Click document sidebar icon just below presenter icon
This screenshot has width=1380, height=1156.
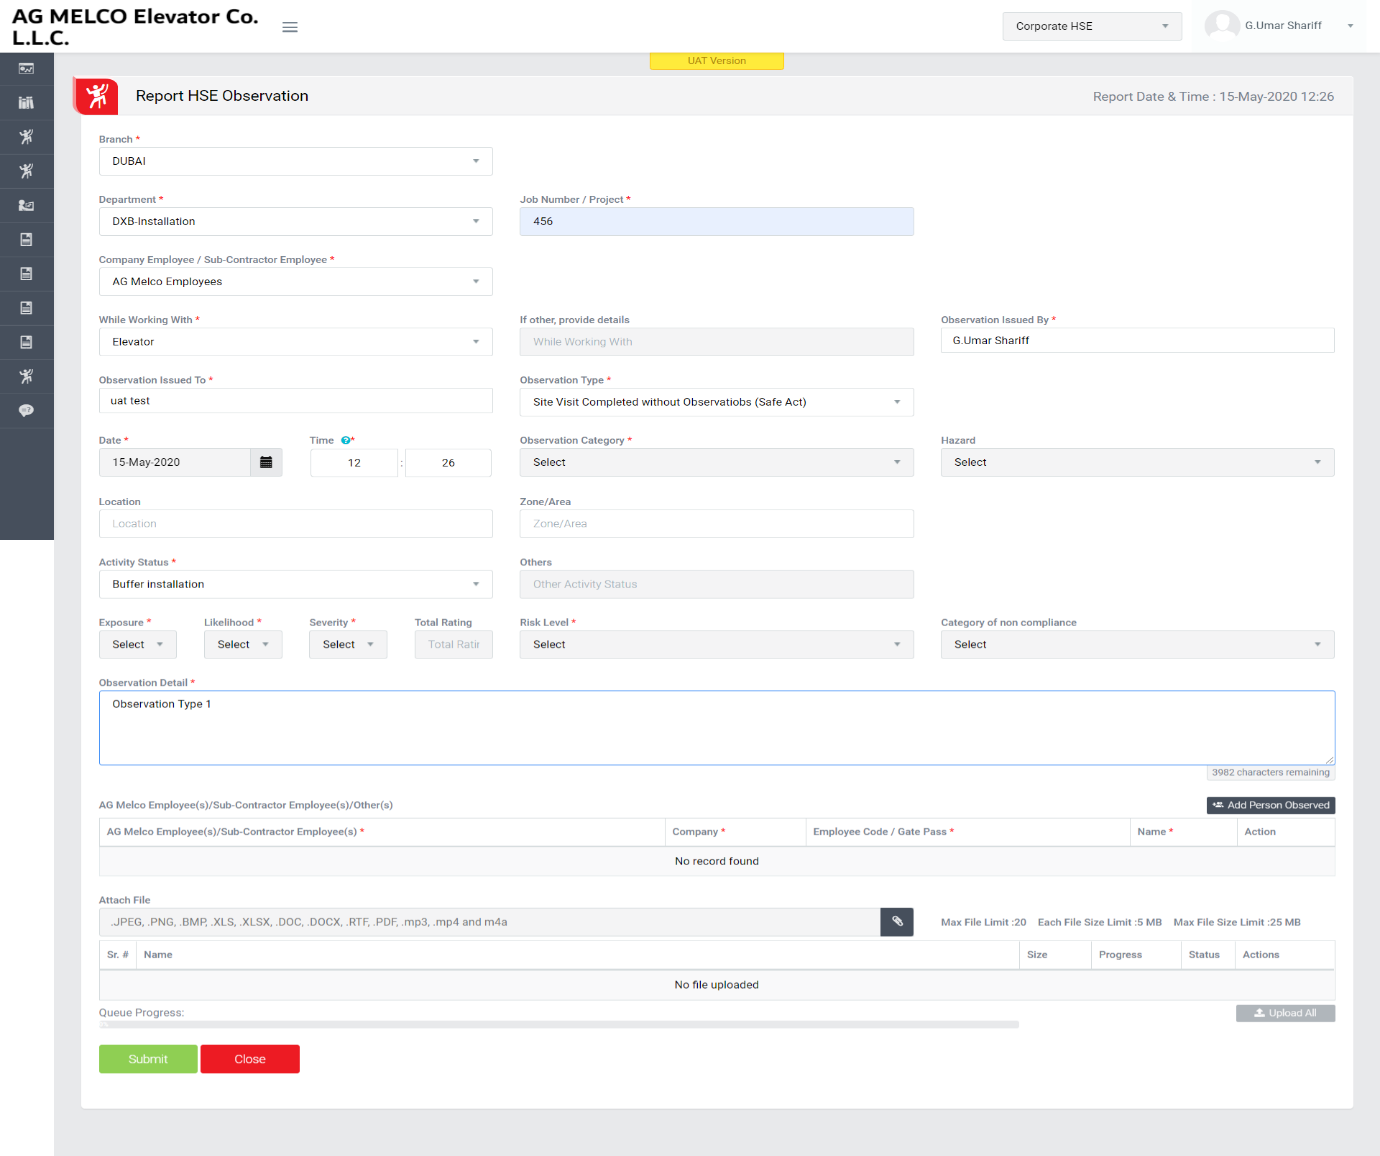26,239
